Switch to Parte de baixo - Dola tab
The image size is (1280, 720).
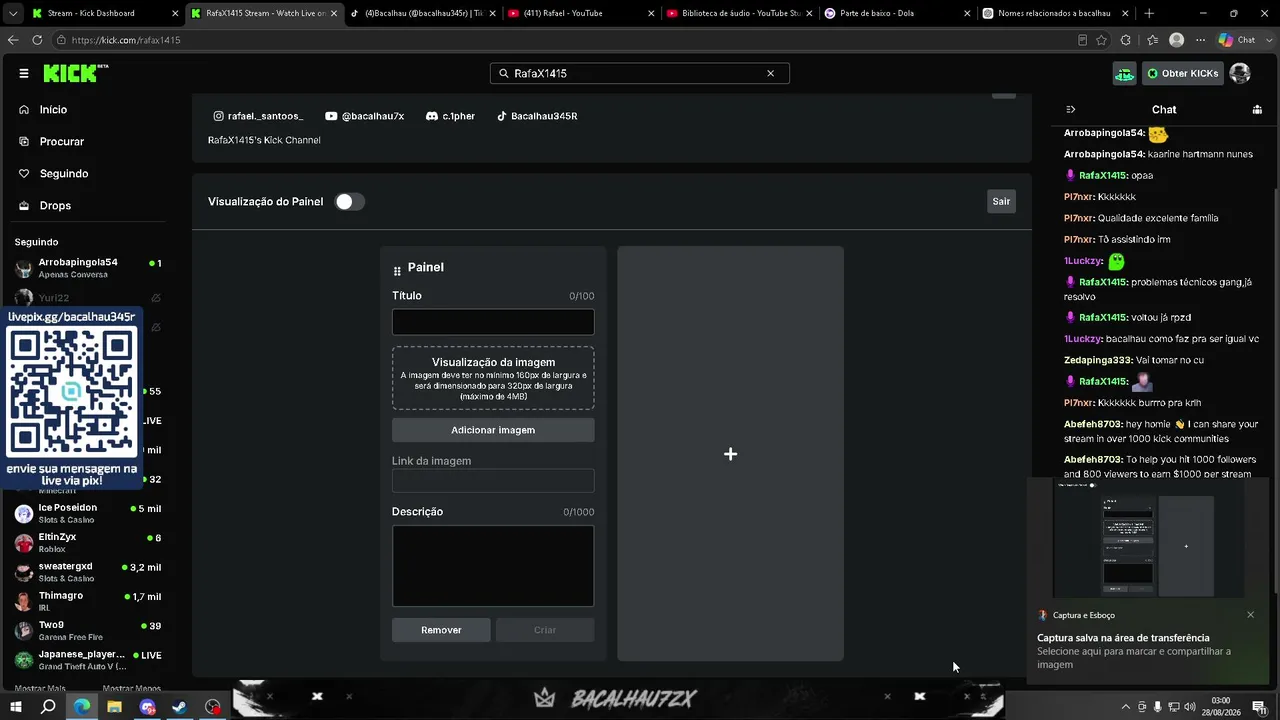tap(896, 13)
